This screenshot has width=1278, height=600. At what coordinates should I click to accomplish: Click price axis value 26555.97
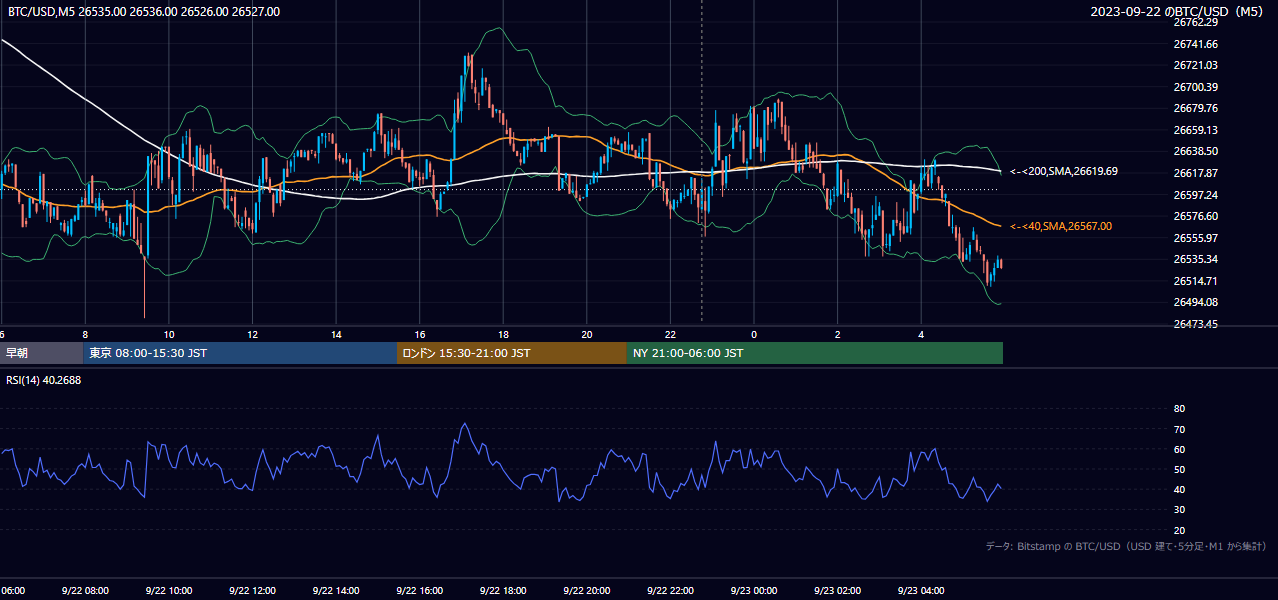1195,238
